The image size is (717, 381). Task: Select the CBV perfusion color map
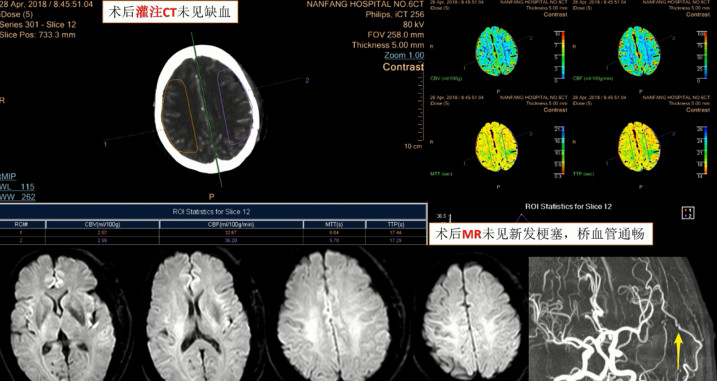496,51
